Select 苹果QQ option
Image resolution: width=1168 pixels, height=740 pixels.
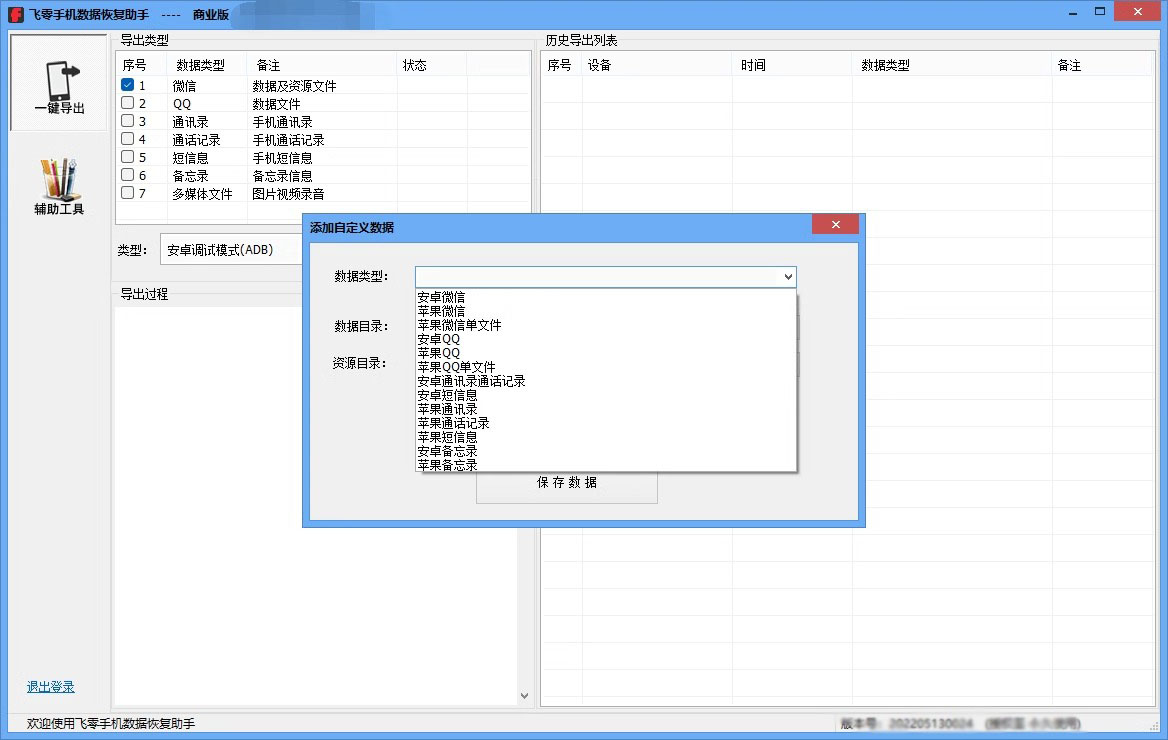[606, 353]
